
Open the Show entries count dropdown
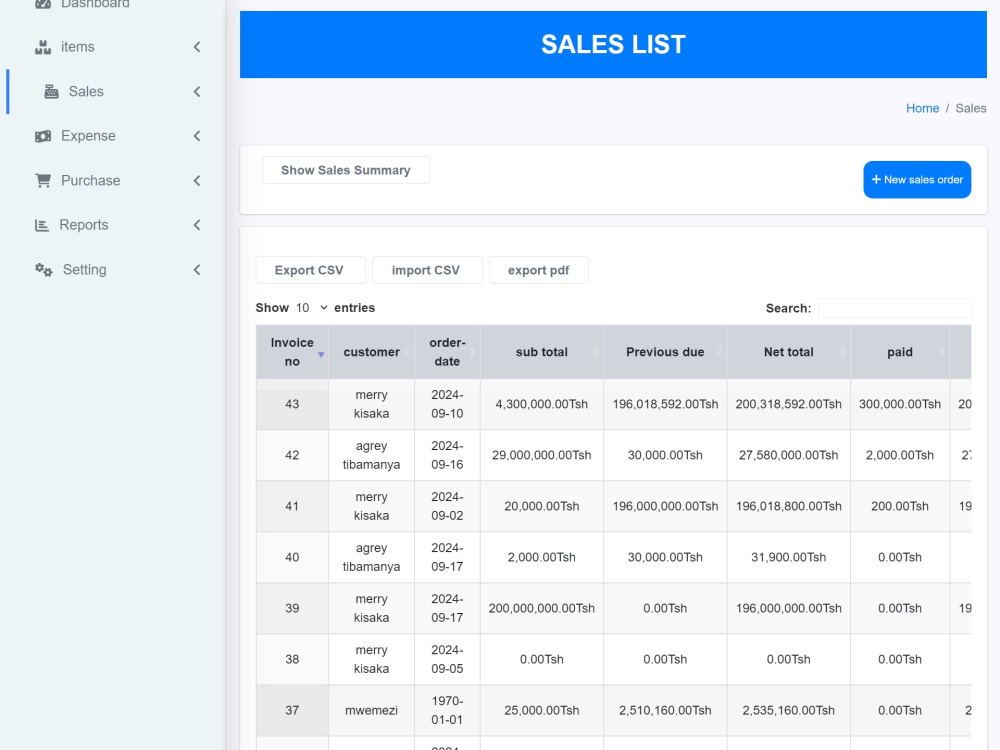point(312,308)
